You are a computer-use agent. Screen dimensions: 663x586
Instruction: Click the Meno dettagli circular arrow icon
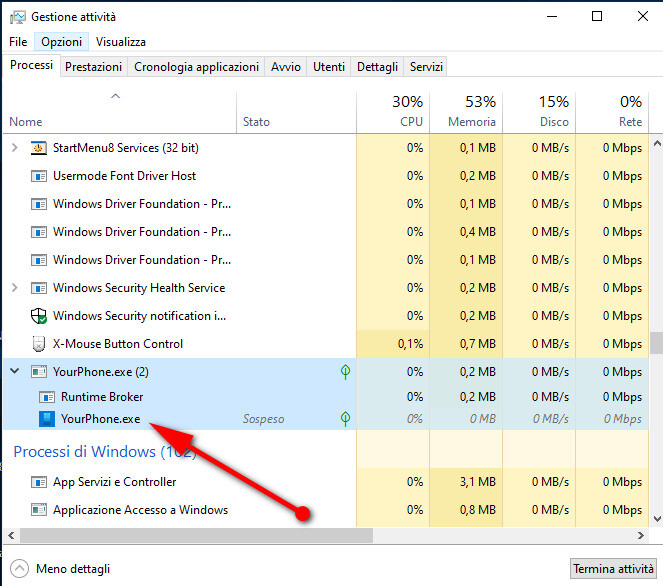point(19,569)
